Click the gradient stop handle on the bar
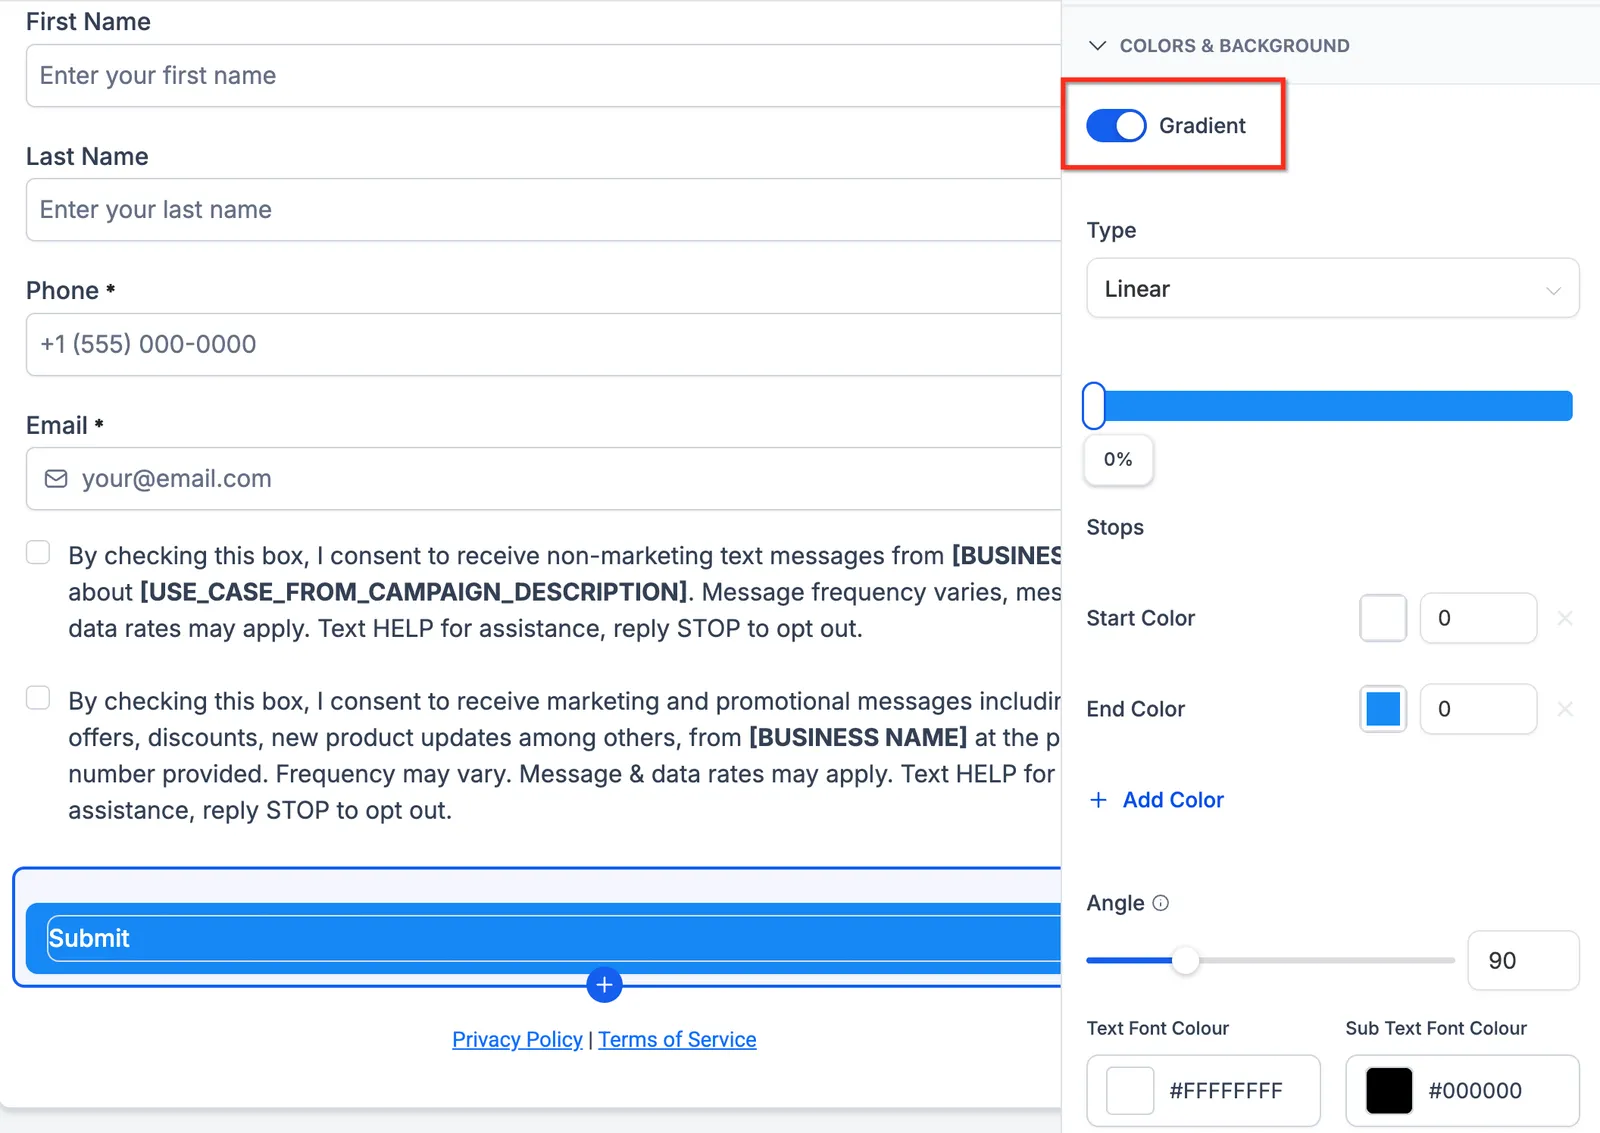The height and width of the screenshot is (1133, 1600). point(1094,406)
